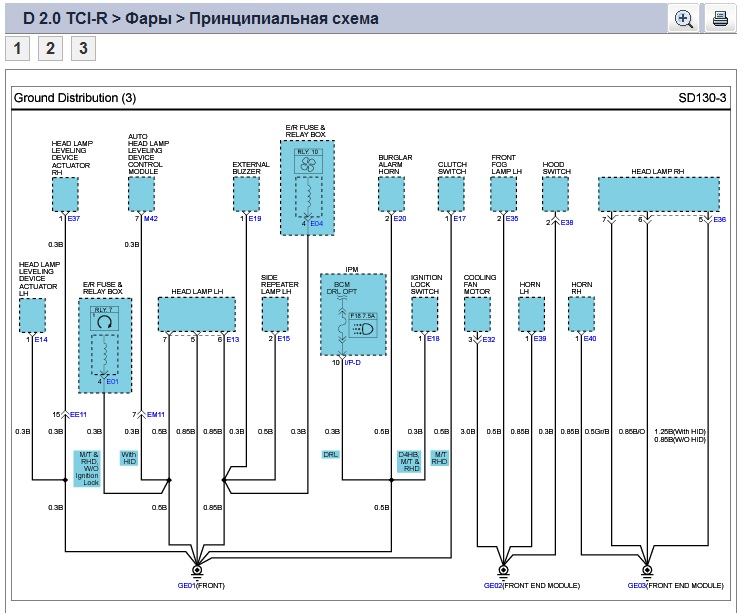The width and height of the screenshot is (743, 613).
Task: Open connector link E37
Action: [74, 219]
